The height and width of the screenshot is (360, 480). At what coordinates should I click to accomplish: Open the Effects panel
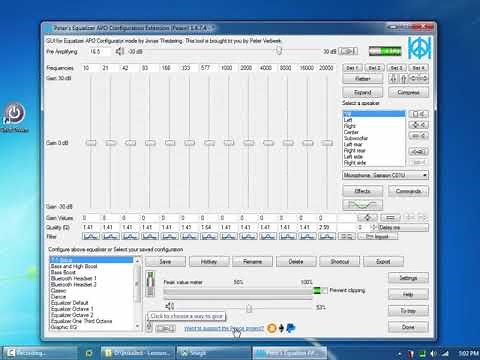tap(363, 191)
